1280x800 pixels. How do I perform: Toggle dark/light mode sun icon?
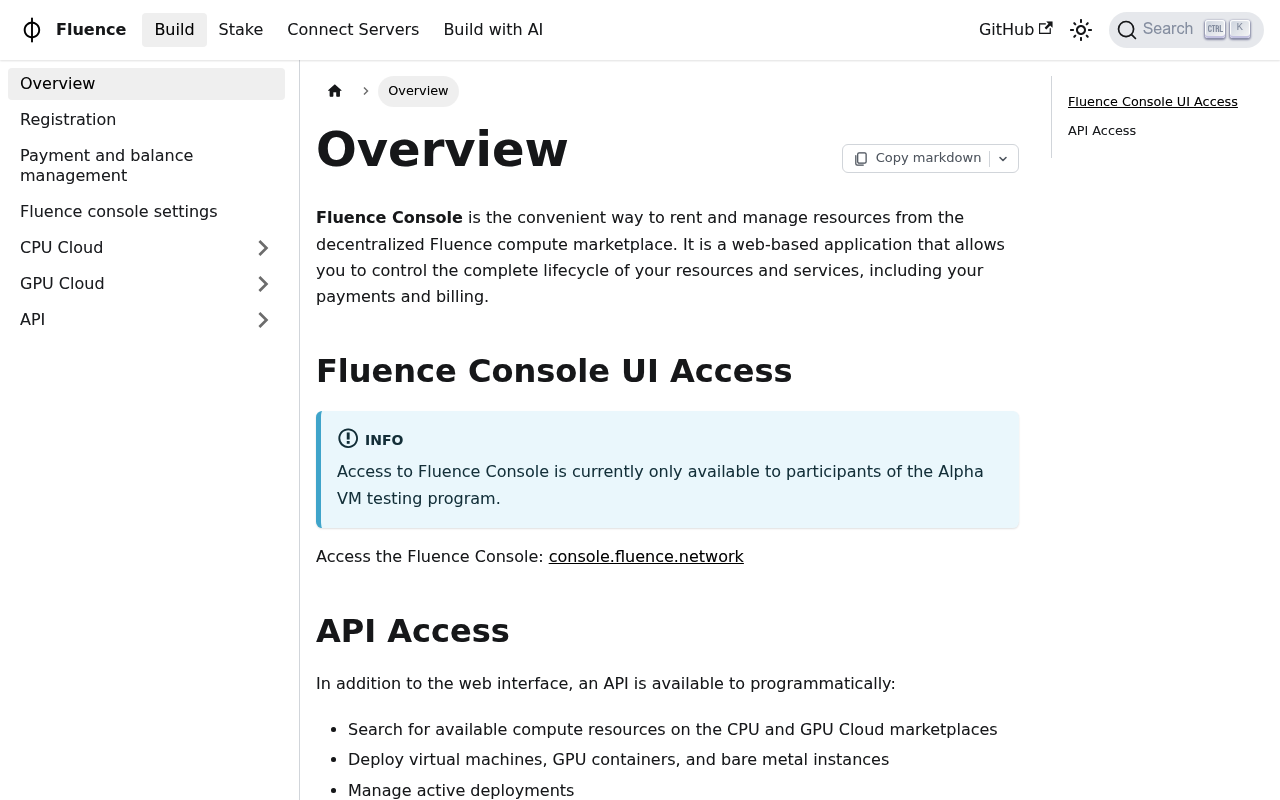click(1081, 30)
